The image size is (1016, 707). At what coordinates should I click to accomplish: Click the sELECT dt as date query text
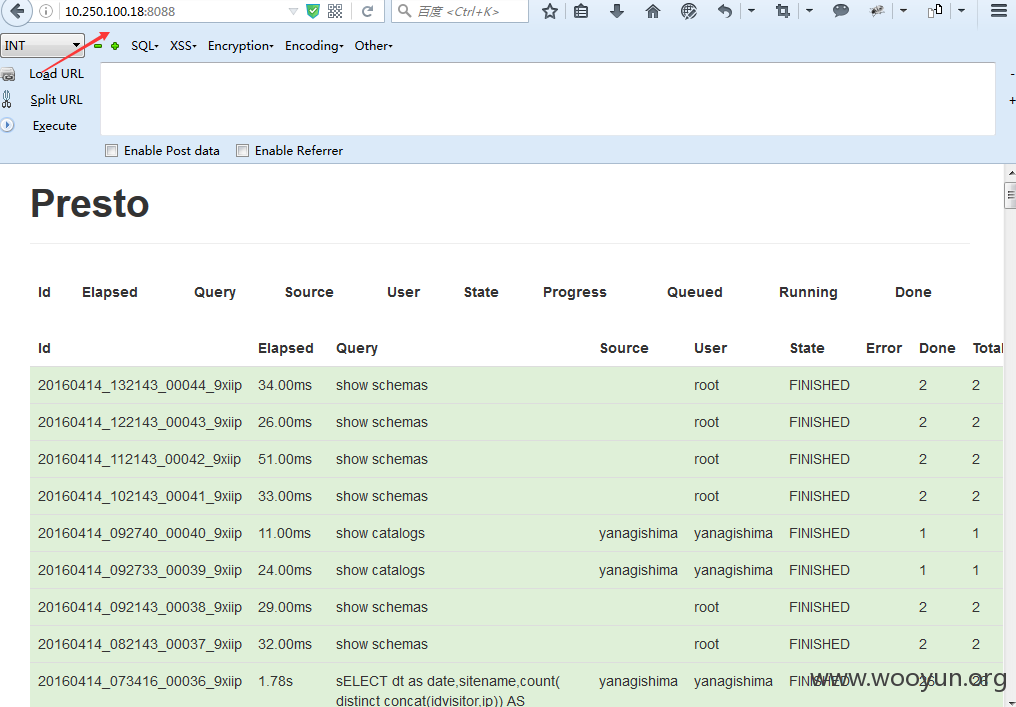[x=448, y=690]
